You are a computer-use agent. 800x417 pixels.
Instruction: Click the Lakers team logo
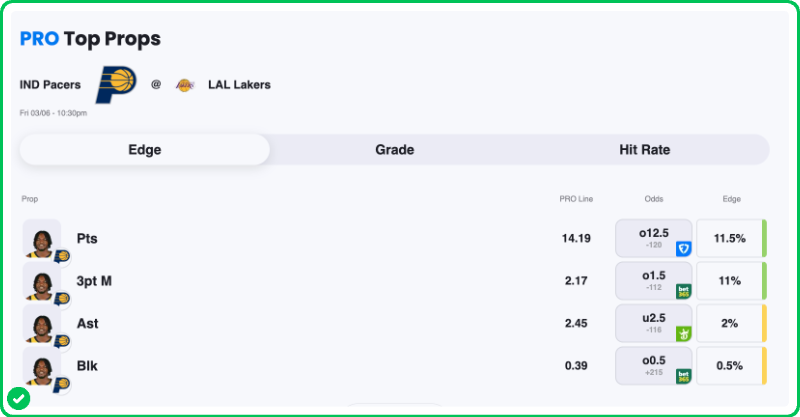(184, 85)
